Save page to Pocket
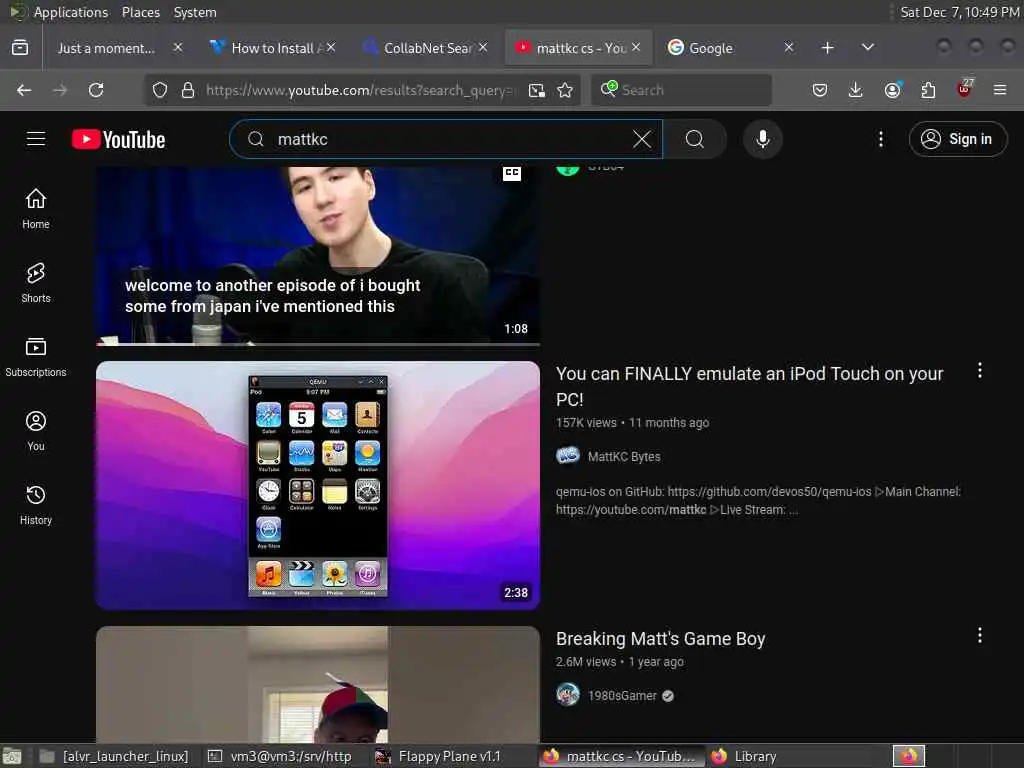Screen dimensions: 1024x768 point(820,90)
